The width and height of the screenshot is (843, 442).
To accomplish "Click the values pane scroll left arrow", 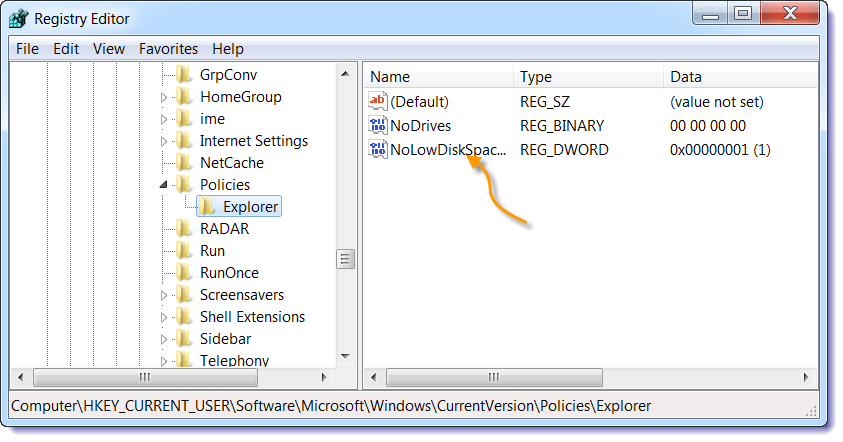I will [374, 377].
